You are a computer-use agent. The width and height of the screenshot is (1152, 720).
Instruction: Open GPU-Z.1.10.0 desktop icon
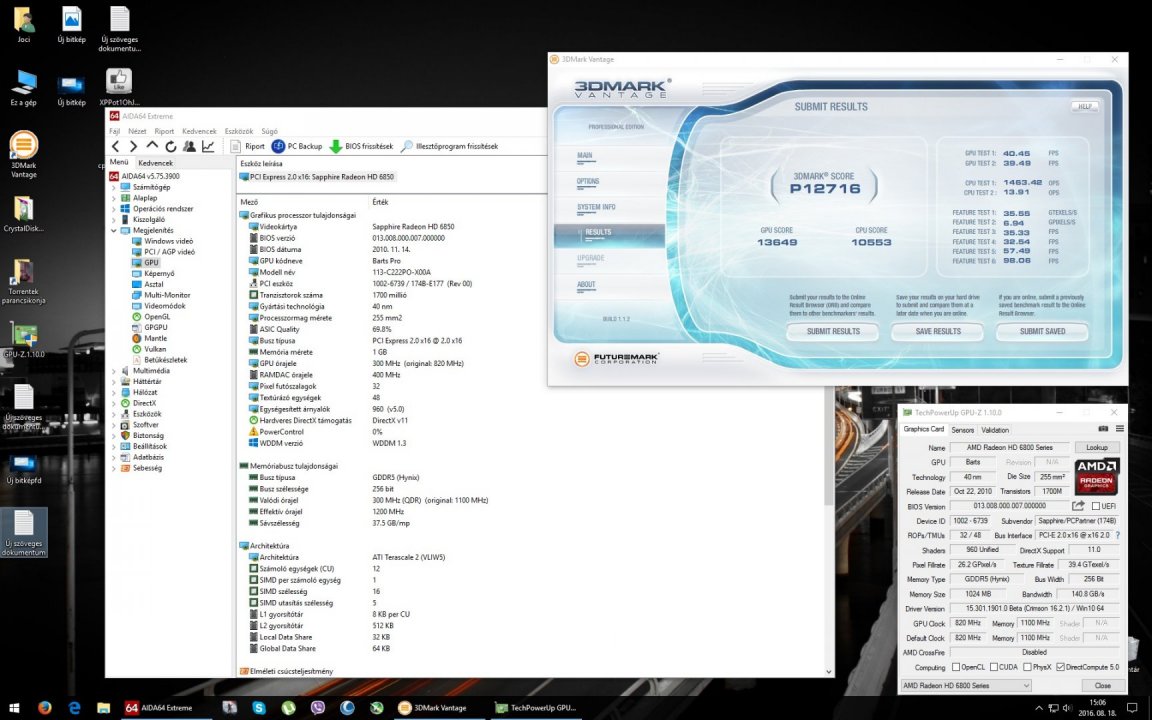click(x=24, y=339)
